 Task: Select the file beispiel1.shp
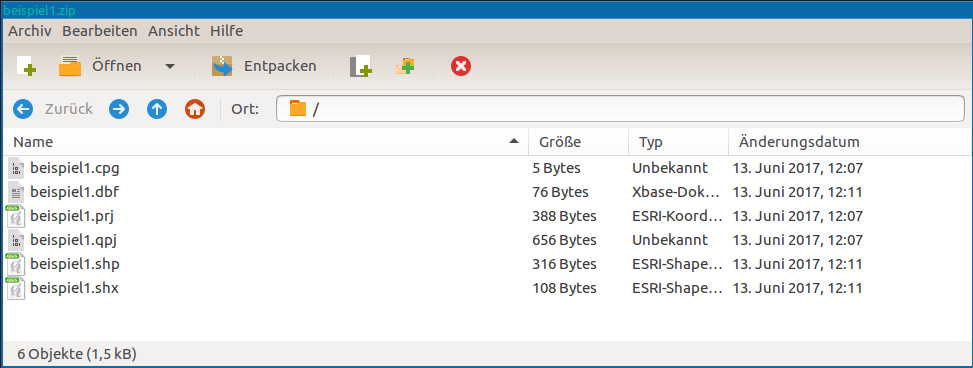pos(74,264)
